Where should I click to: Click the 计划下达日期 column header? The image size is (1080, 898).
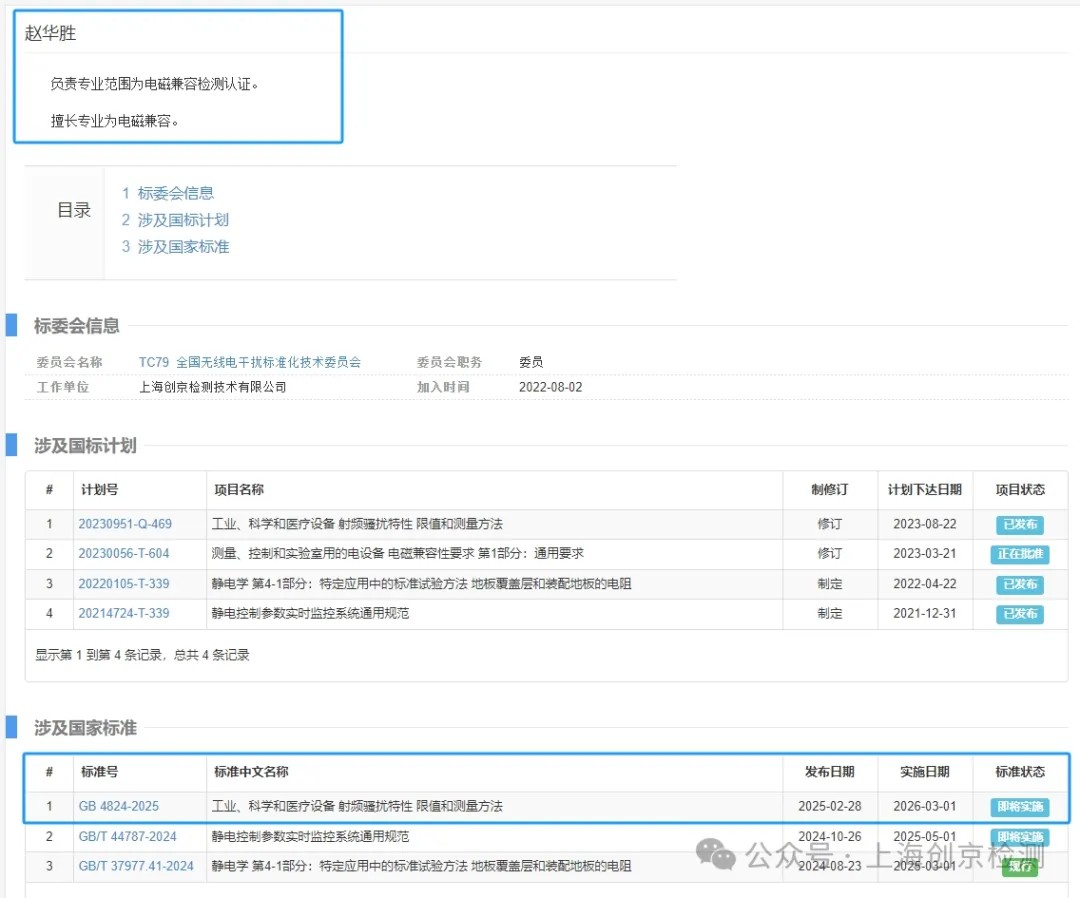[924, 490]
